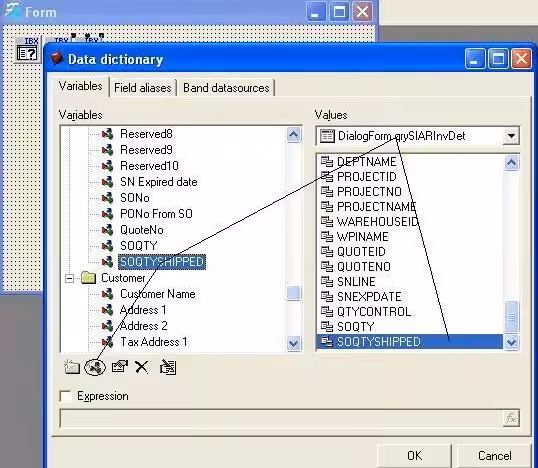538x468 pixels.
Task: Click the Cancel button
Action: pyautogui.click(x=494, y=456)
